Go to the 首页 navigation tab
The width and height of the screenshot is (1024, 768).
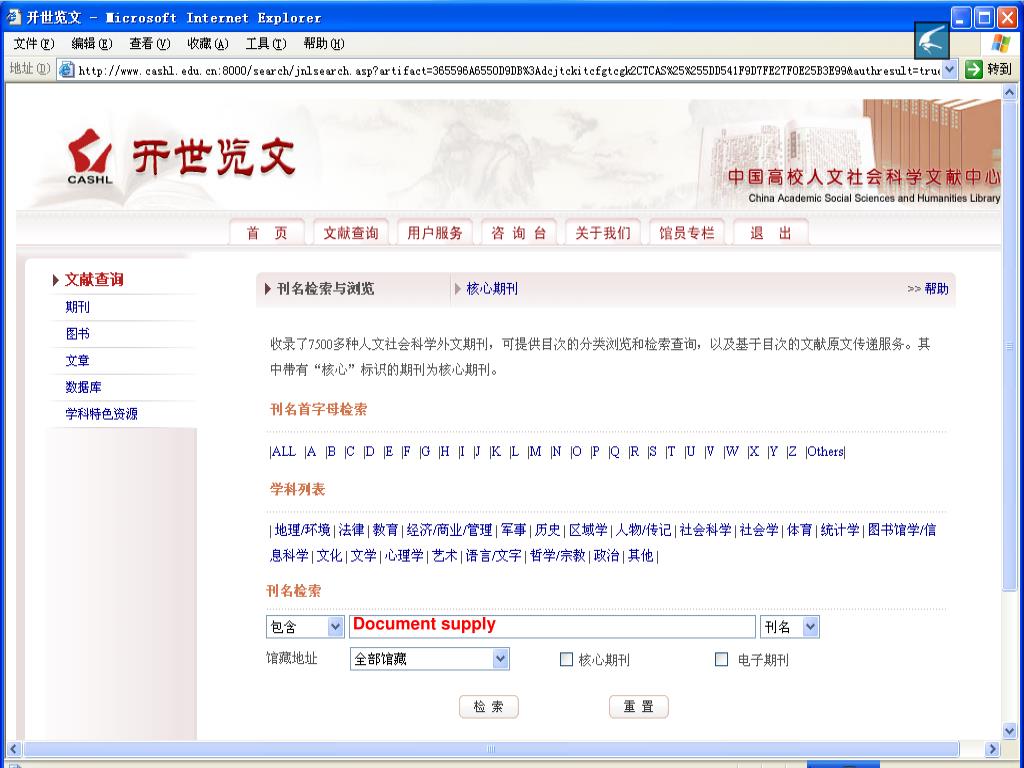(x=266, y=233)
